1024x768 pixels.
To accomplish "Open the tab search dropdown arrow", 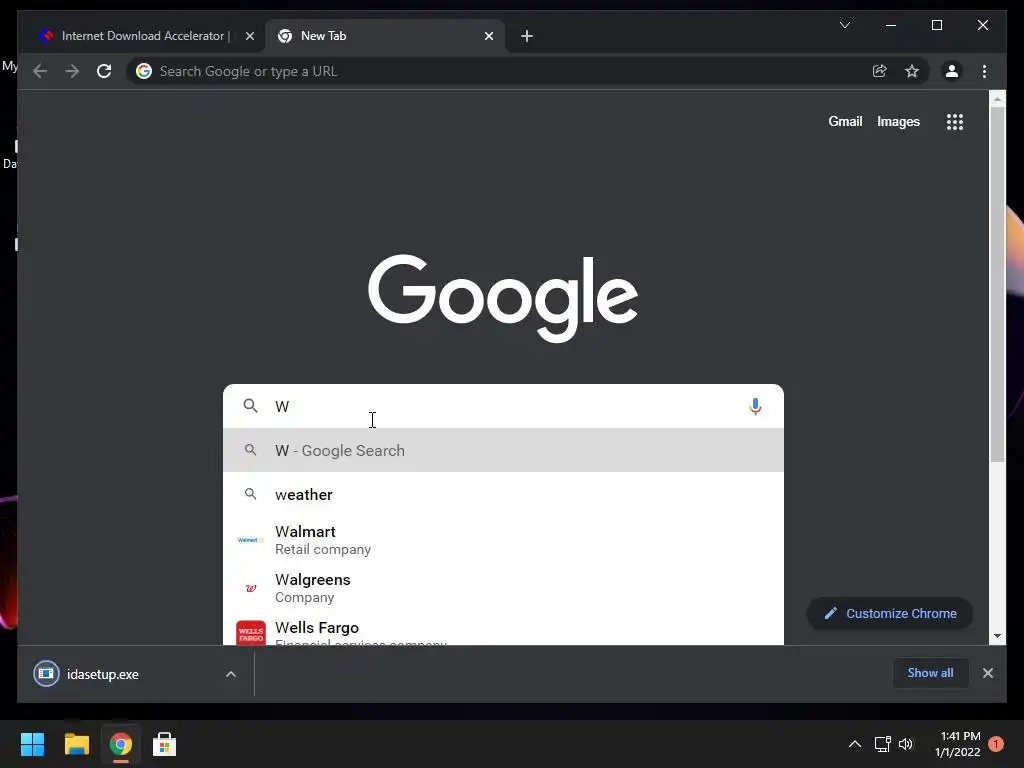I will pos(844,25).
